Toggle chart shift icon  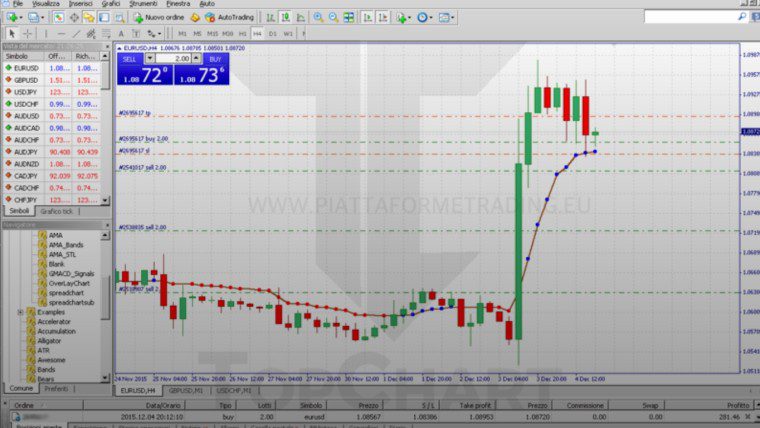click(x=383, y=18)
